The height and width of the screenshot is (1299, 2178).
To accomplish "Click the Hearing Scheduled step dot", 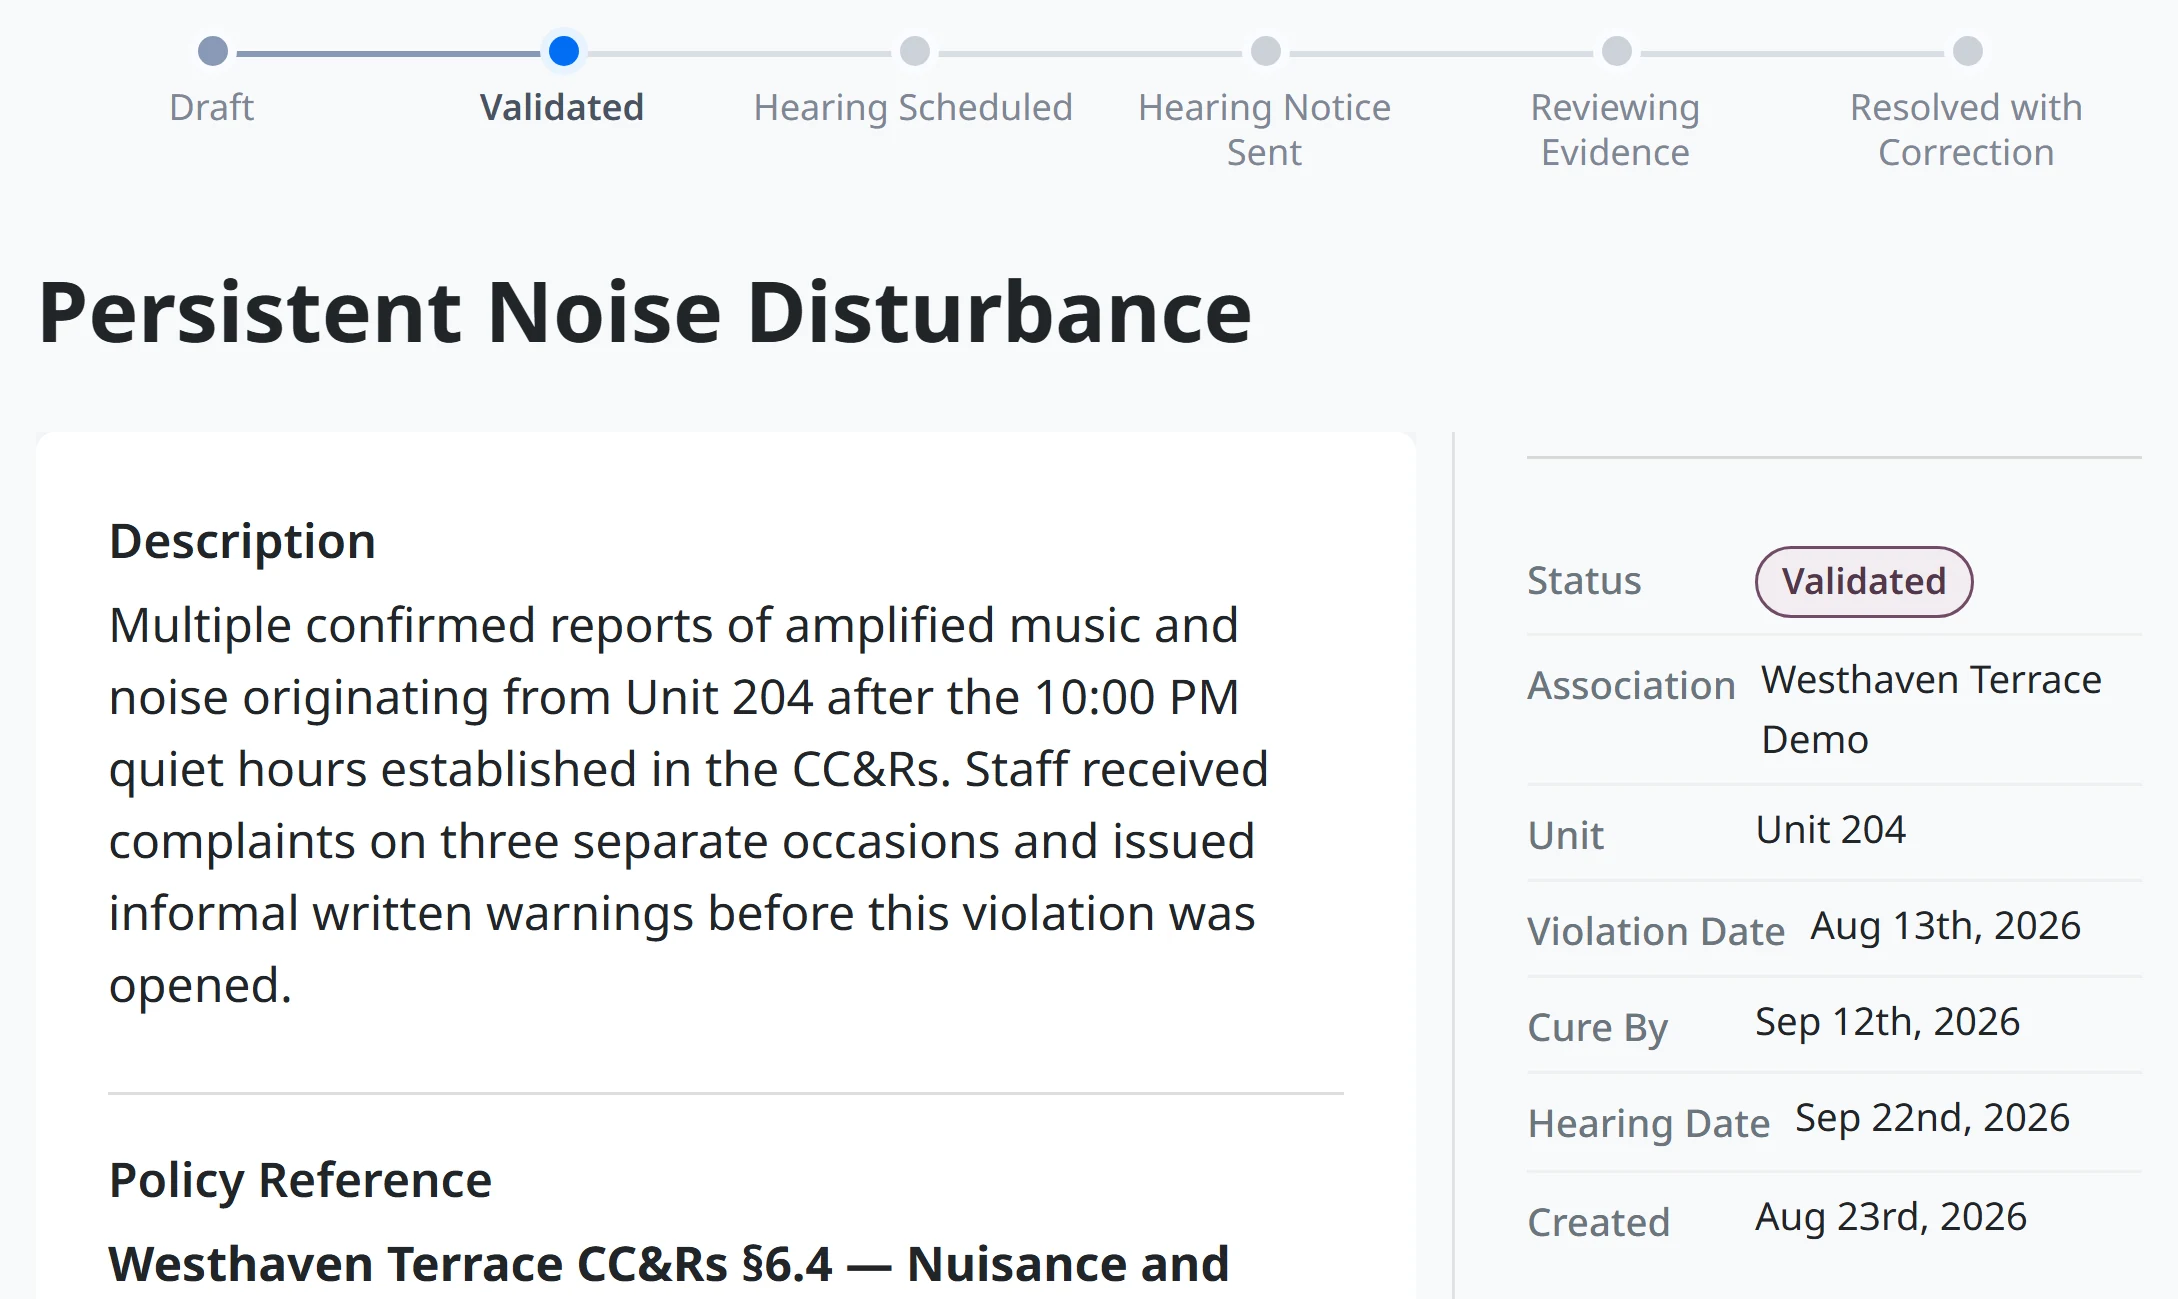I will 914,51.
